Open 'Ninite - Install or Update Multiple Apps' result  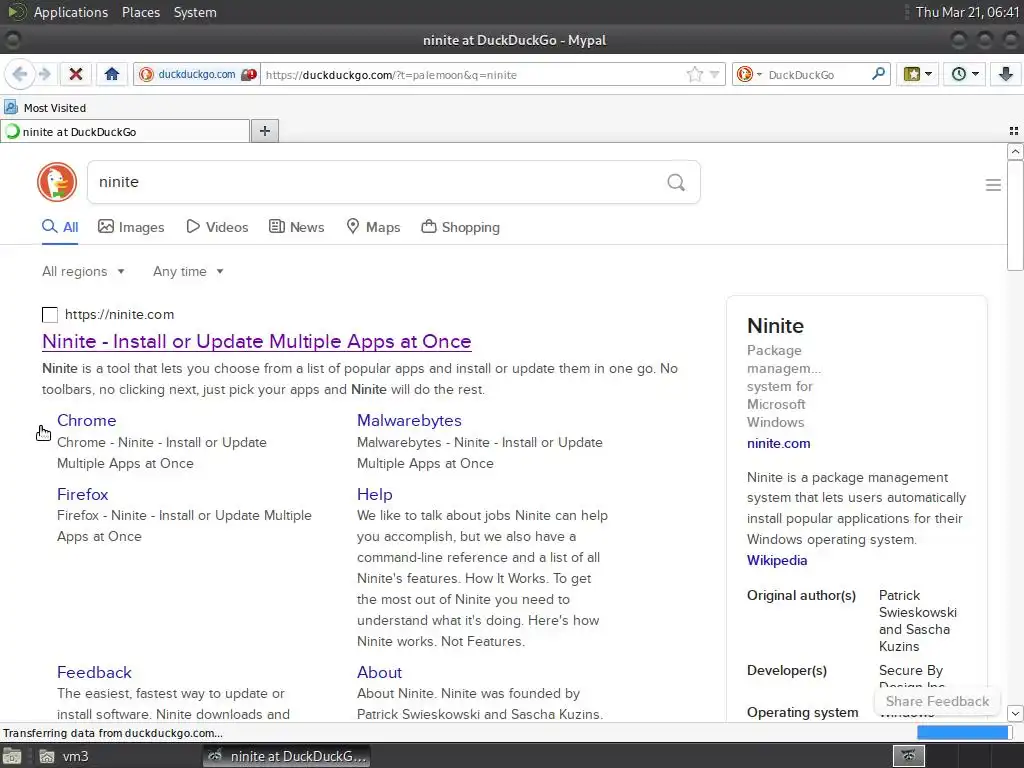point(257,342)
